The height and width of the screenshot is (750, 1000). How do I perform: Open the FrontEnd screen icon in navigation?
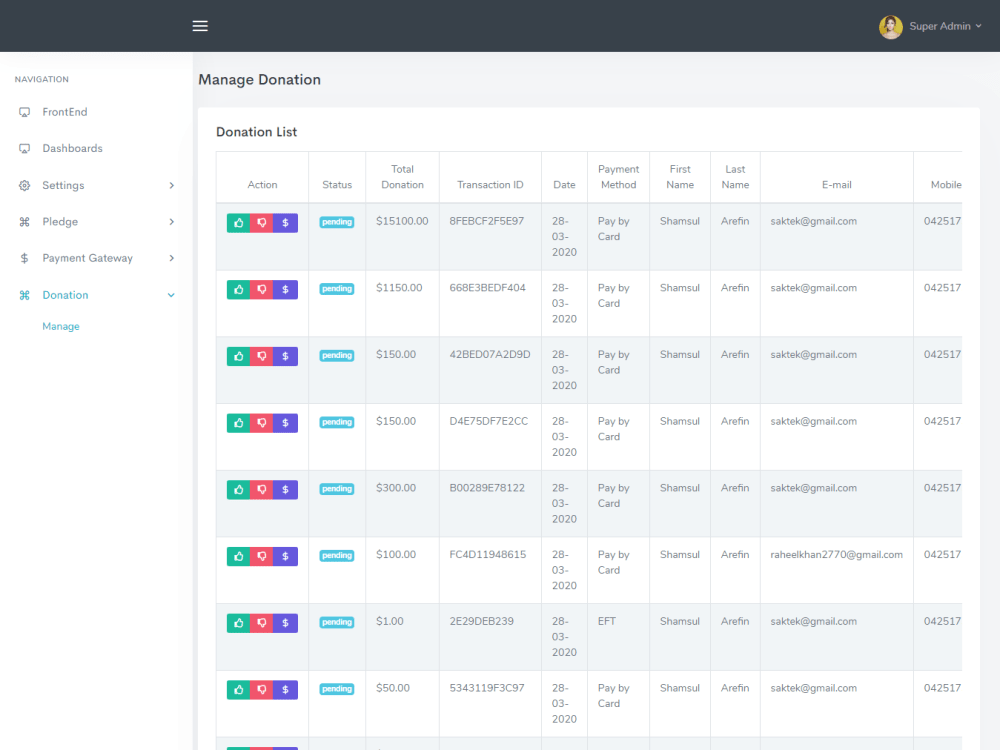(24, 111)
